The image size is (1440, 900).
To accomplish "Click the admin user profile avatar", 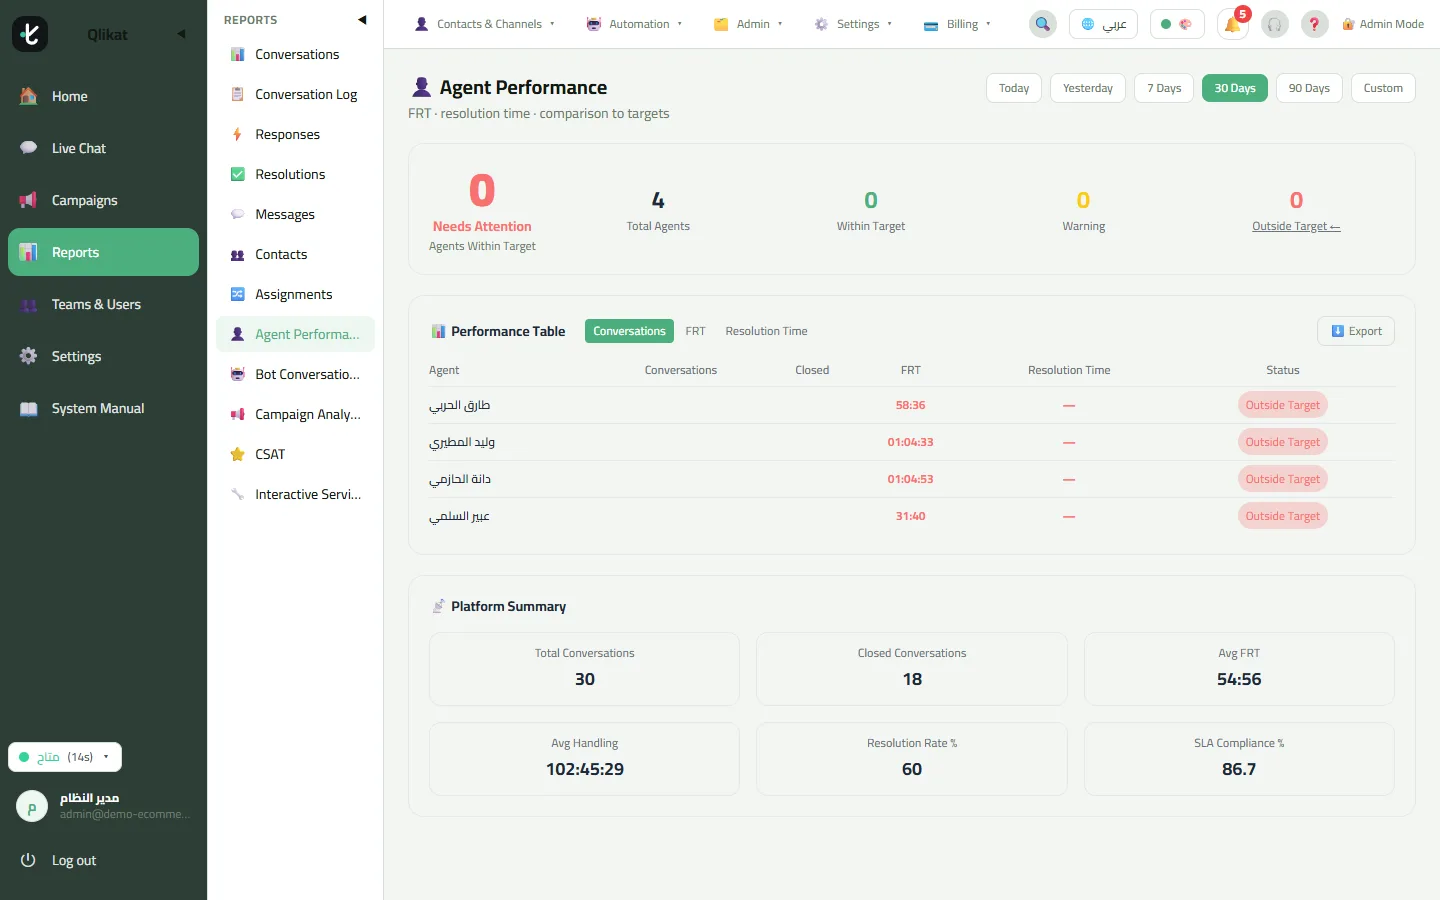I will (x=32, y=806).
